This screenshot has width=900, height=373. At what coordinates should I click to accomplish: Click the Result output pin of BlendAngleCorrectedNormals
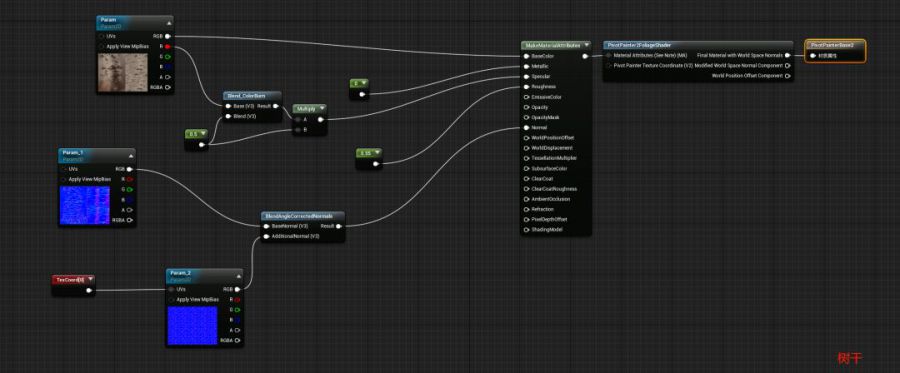339,226
